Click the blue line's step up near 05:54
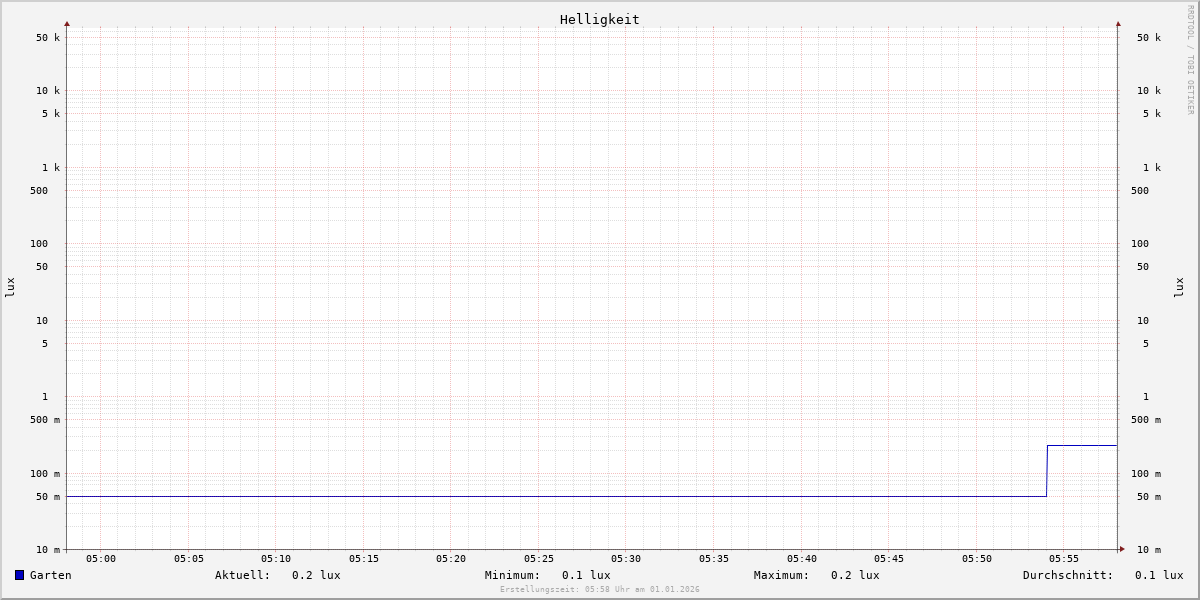 click(x=1047, y=471)
